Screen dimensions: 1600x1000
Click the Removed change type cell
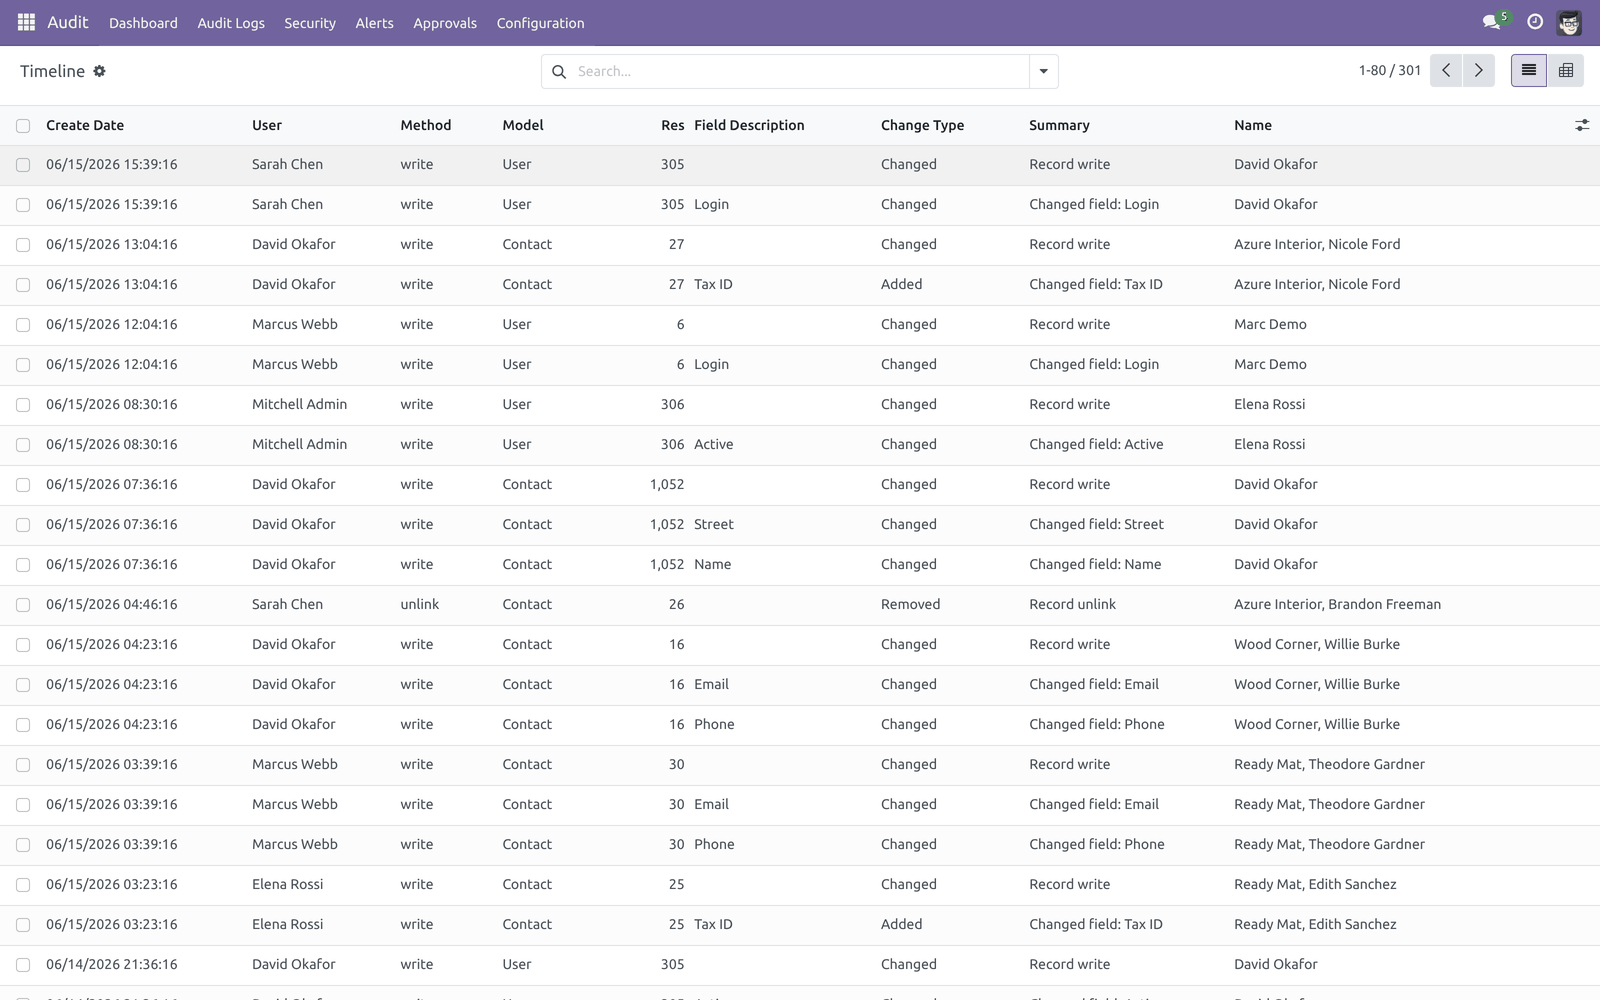910,604
